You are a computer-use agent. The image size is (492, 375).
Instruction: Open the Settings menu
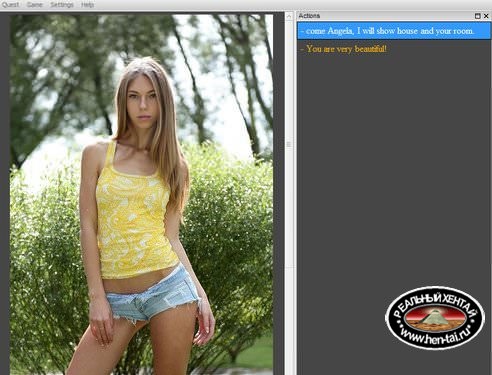click(62, 5)
